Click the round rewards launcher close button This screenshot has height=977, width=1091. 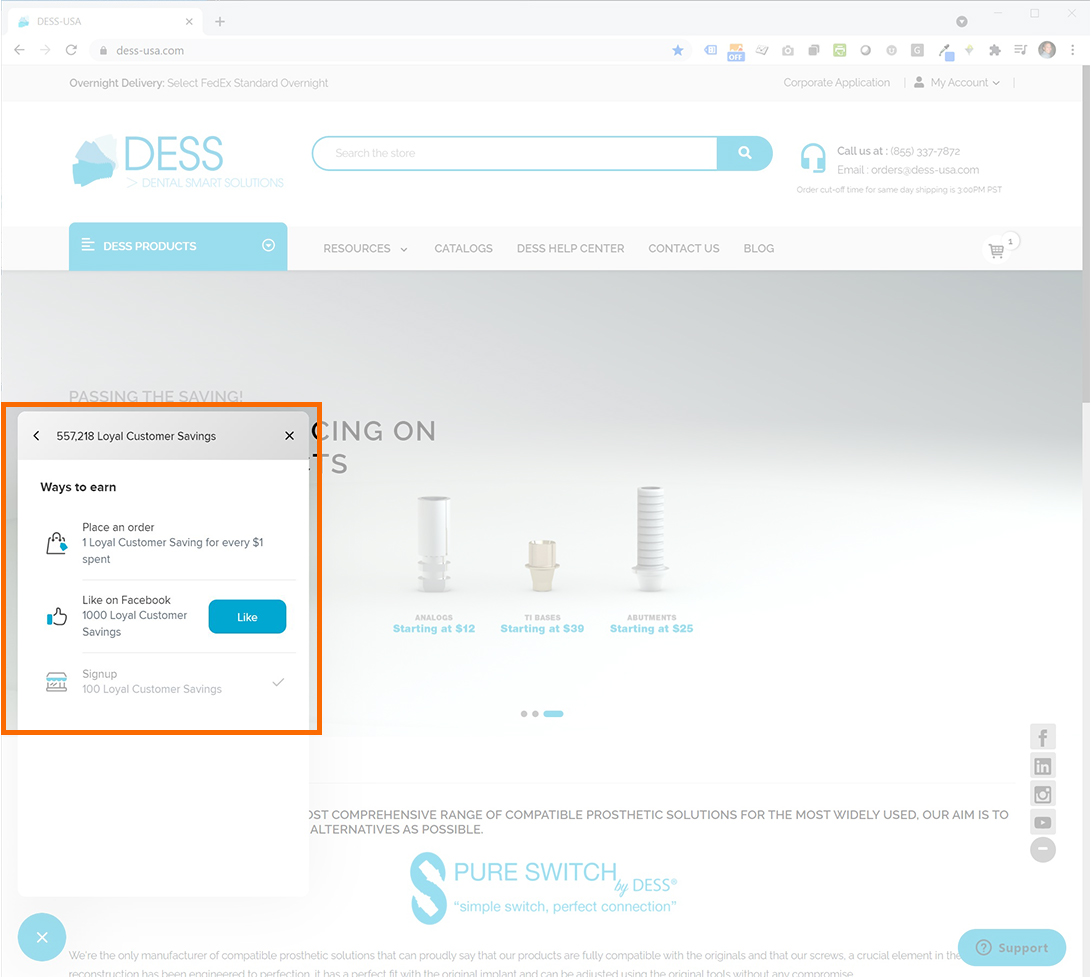point(42,937)
